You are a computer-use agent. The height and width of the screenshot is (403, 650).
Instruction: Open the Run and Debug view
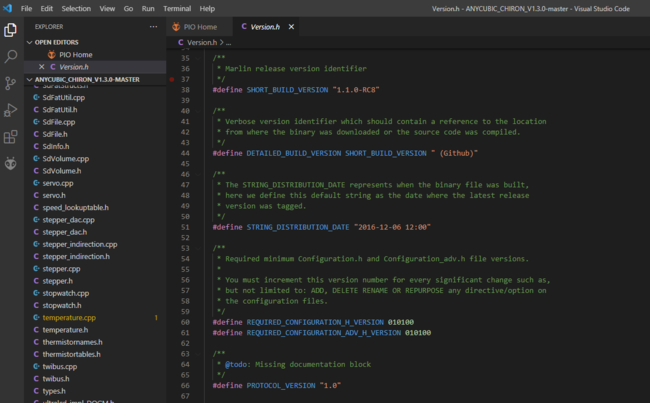coord(11,110)
